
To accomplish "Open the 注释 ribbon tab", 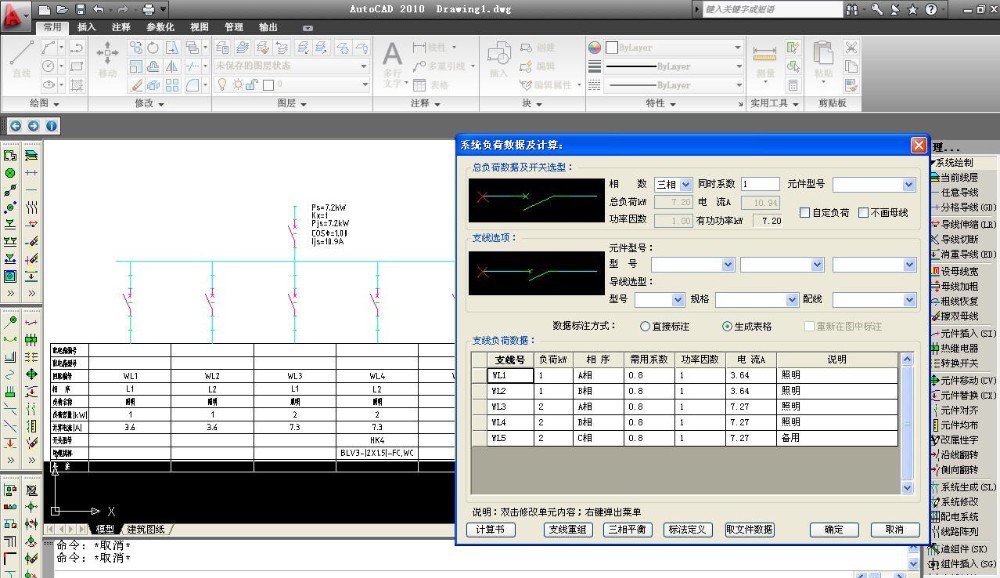I will point(121,27).
